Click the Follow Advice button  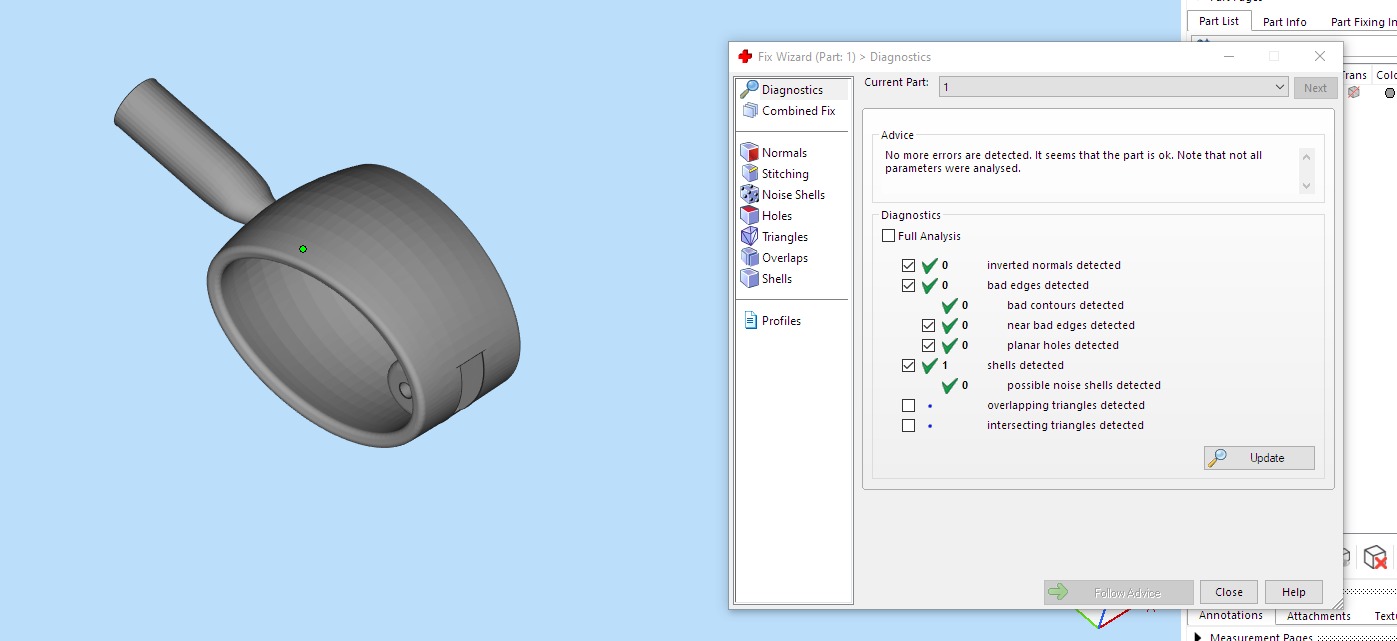coord(1118,592)
